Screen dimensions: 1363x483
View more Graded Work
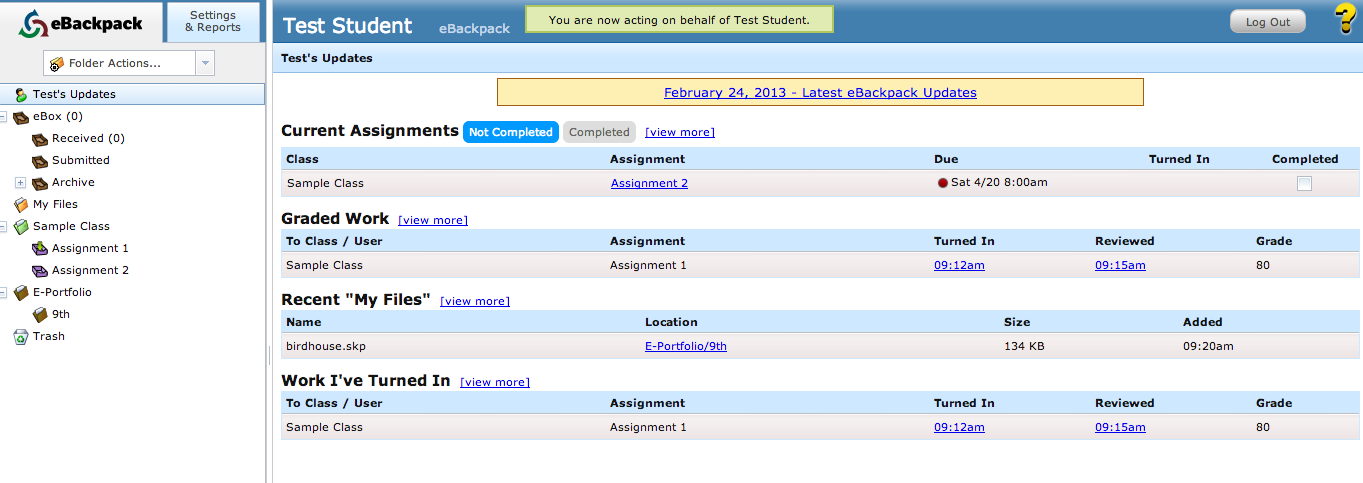[x=433, y=220]
